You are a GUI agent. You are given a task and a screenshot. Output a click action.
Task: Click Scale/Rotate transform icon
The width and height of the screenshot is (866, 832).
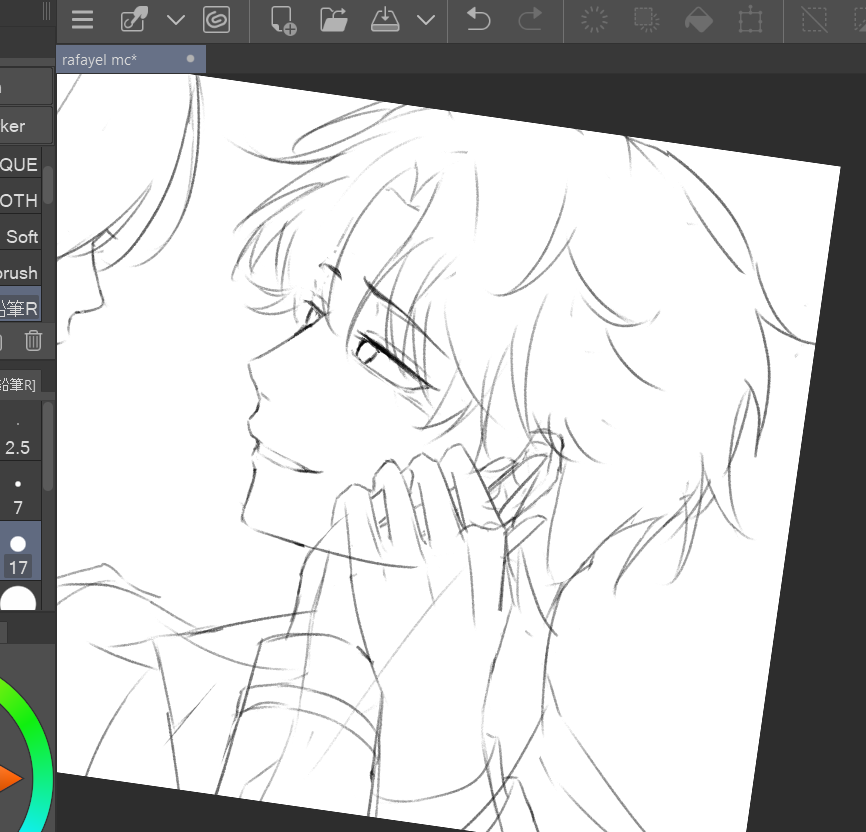pos(751,20)
